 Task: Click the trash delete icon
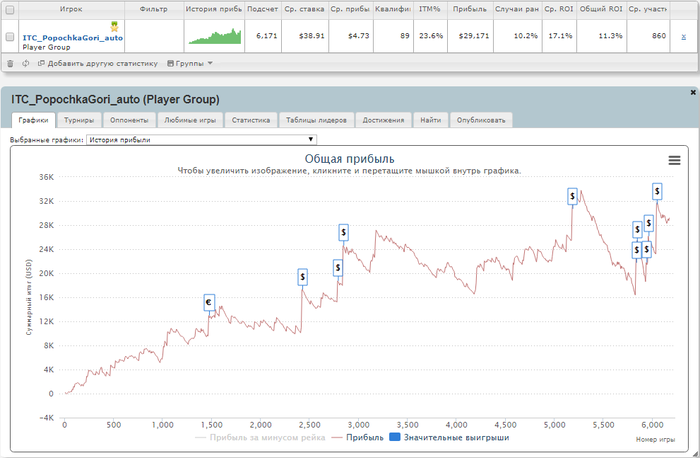(x=10, y=63)
